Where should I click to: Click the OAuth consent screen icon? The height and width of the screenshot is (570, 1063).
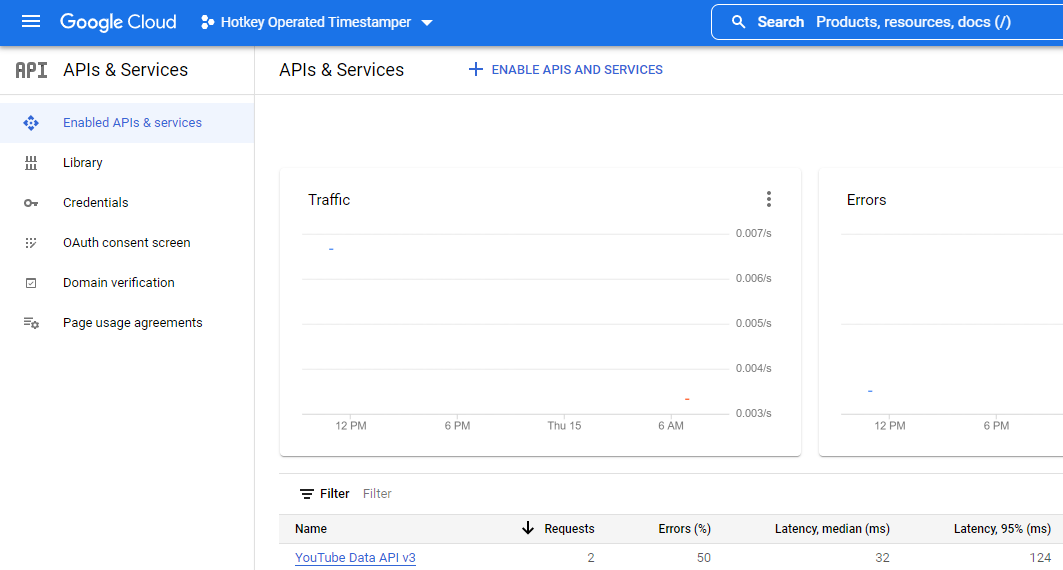tap(31, 243)
